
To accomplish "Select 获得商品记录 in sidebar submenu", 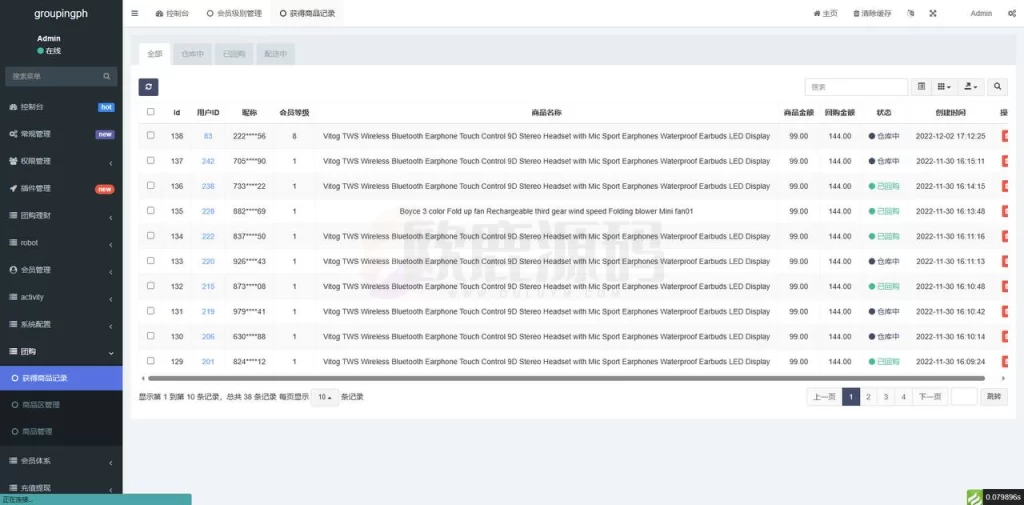I will click(61, 378).
